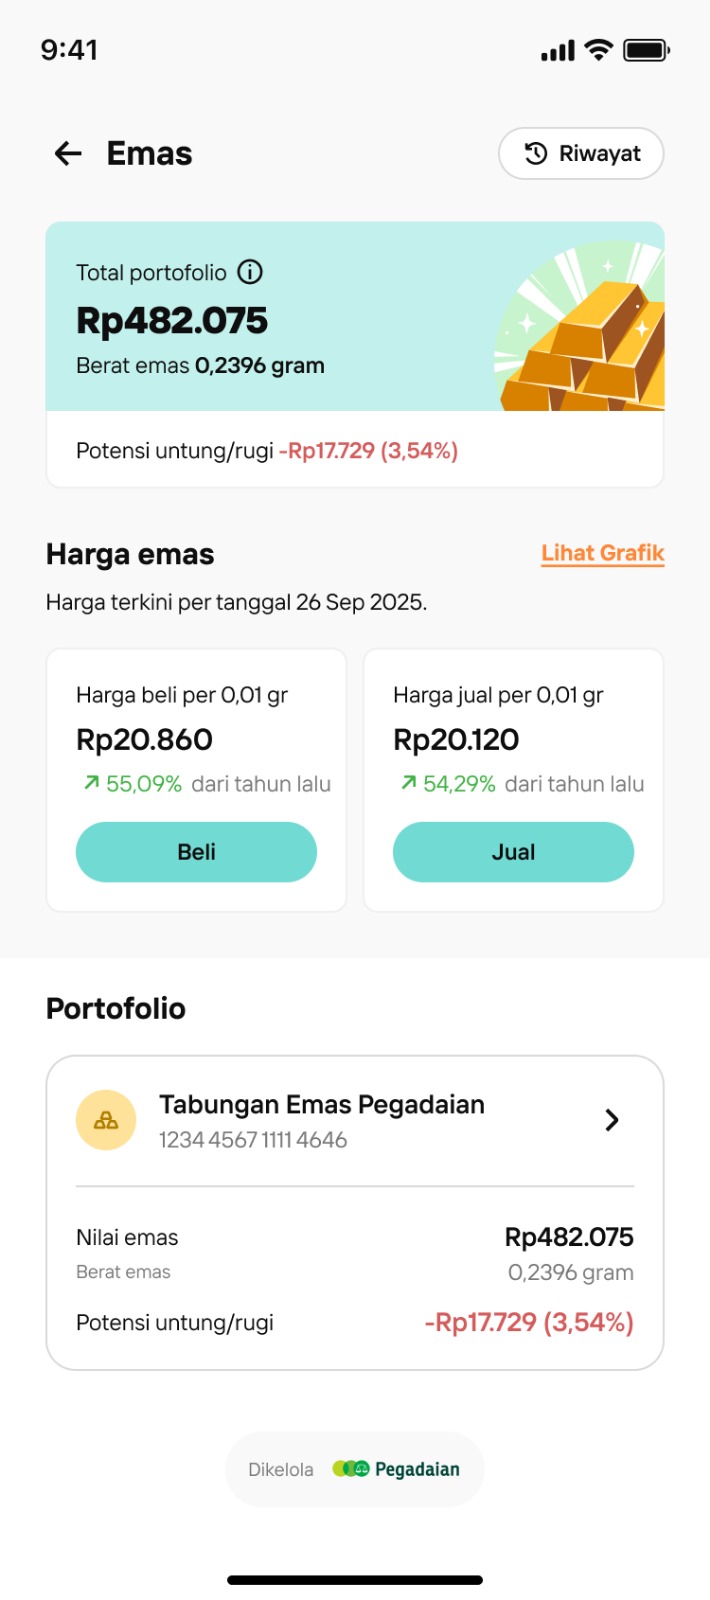
Task: Tap the green up arrow for buy price
Action: (x=91, y=783)
